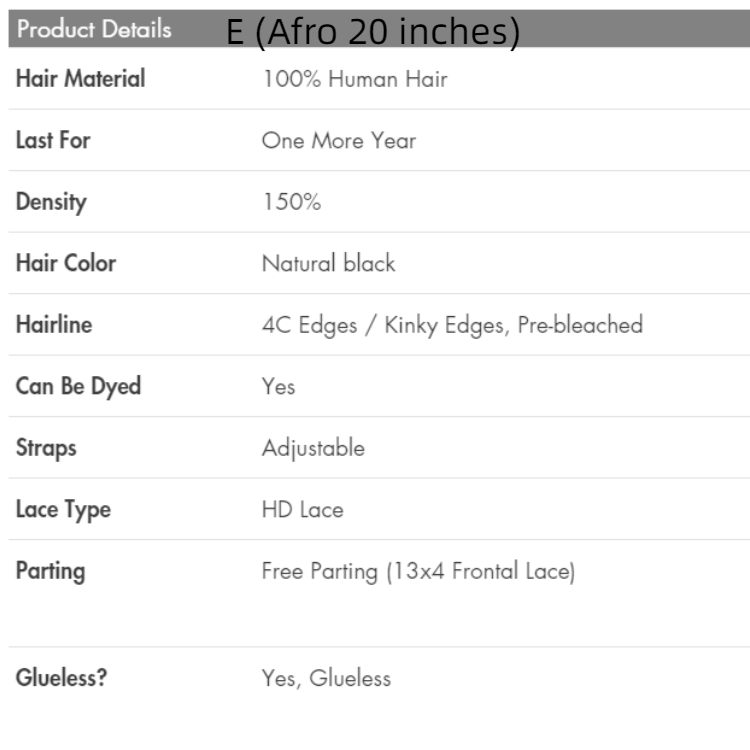The width and height of the screenshot is (750, 750).
Task: Click the Lace Type label
Action: pos(63,510)
